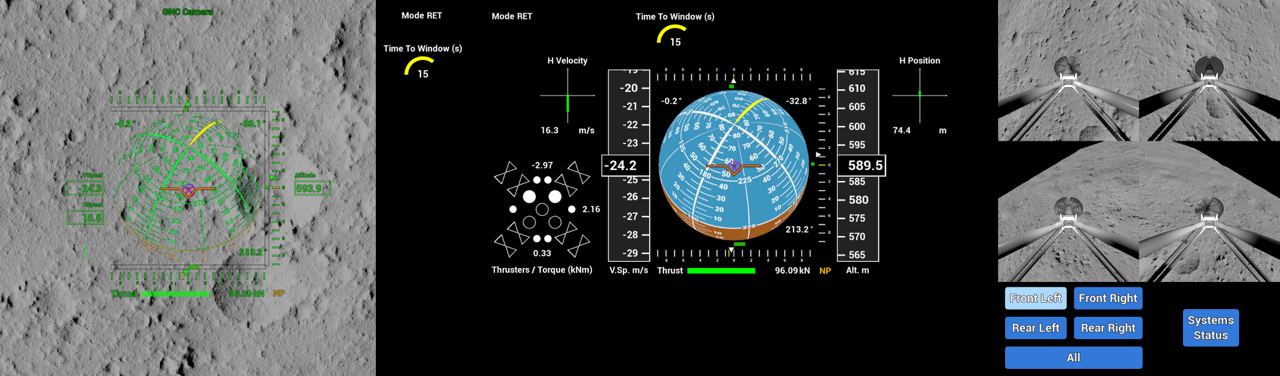Click the 593.9 Altitude box in the GNC camera overlay
The height and width of the screenshot is (376, 1280).
[x=312, y=187]
